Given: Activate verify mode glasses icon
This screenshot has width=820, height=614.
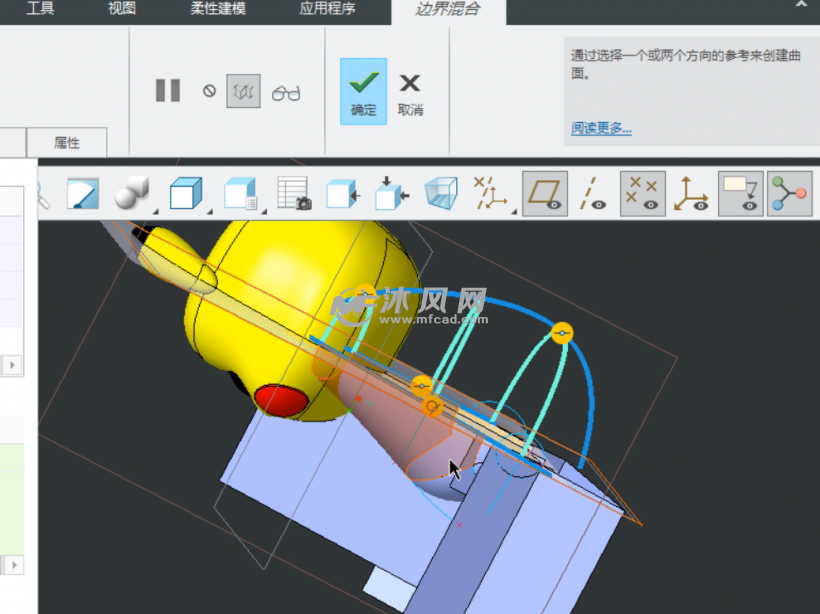Looking at the screenshot, I should (x=286, y=93).
